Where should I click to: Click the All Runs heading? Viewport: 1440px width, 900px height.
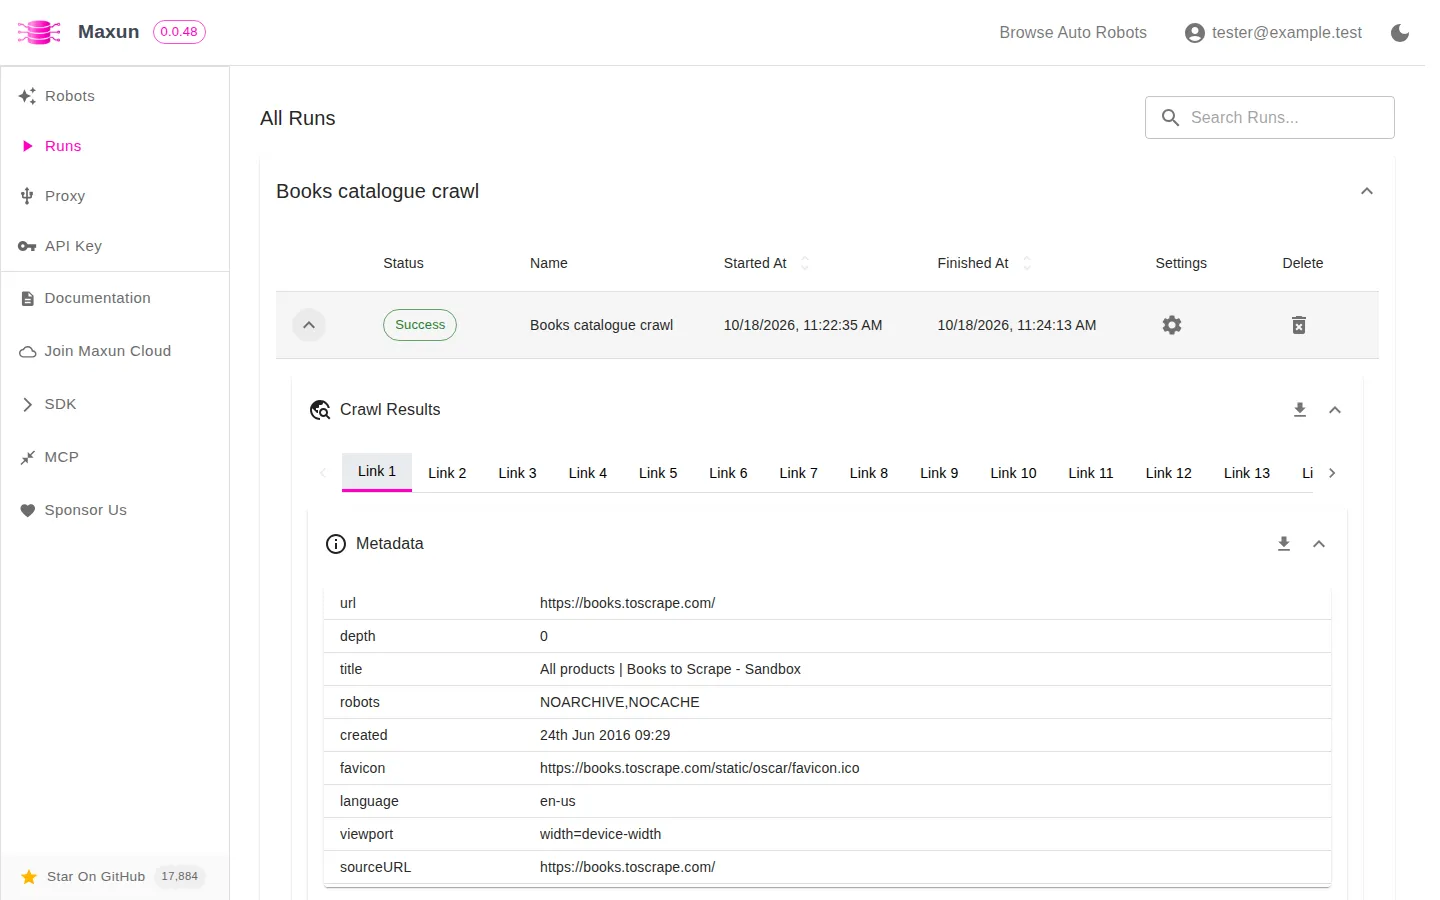(298, 118)
